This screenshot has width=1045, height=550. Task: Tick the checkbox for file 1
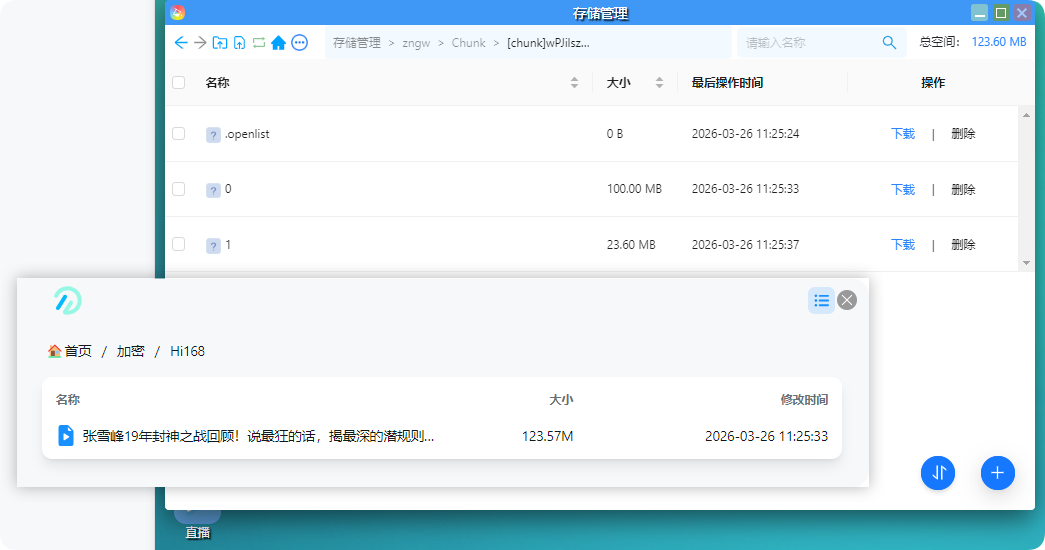[x=179, y=244]
